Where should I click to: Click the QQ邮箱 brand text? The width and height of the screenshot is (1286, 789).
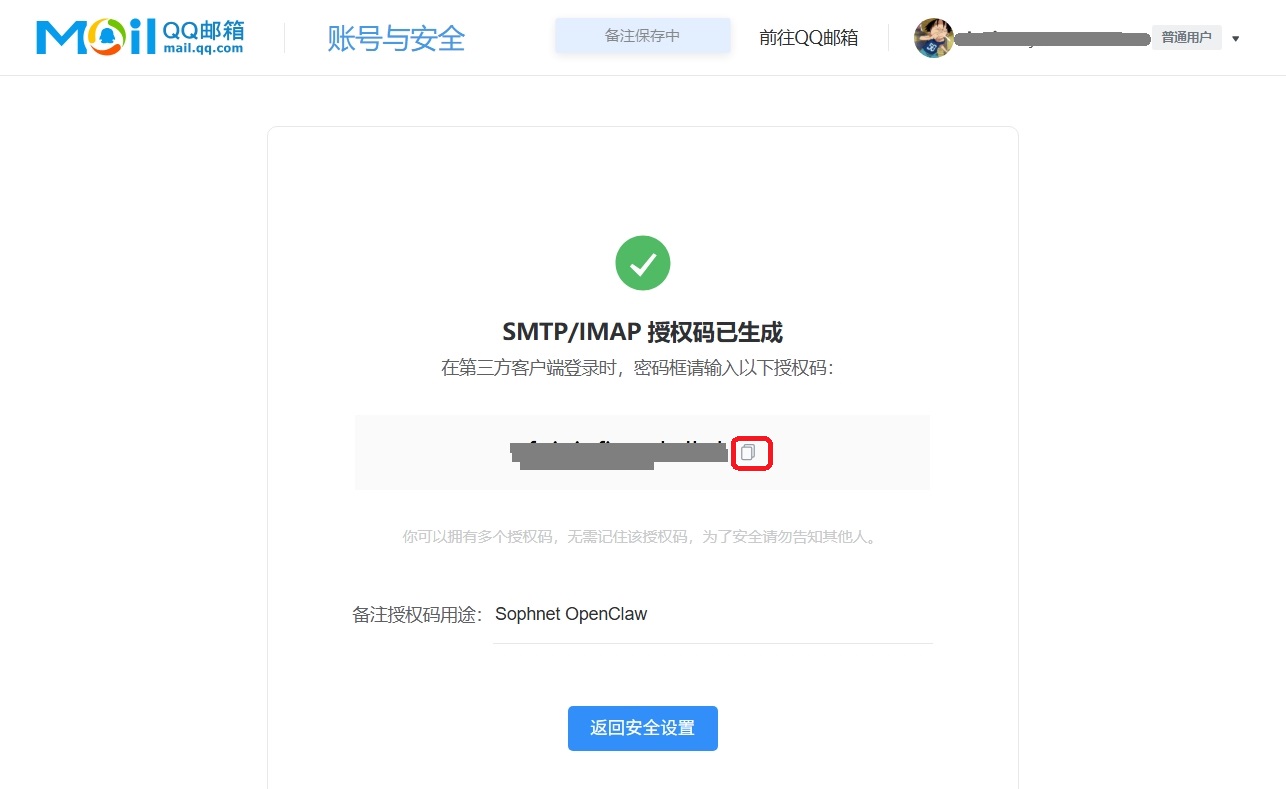[203, 27]
